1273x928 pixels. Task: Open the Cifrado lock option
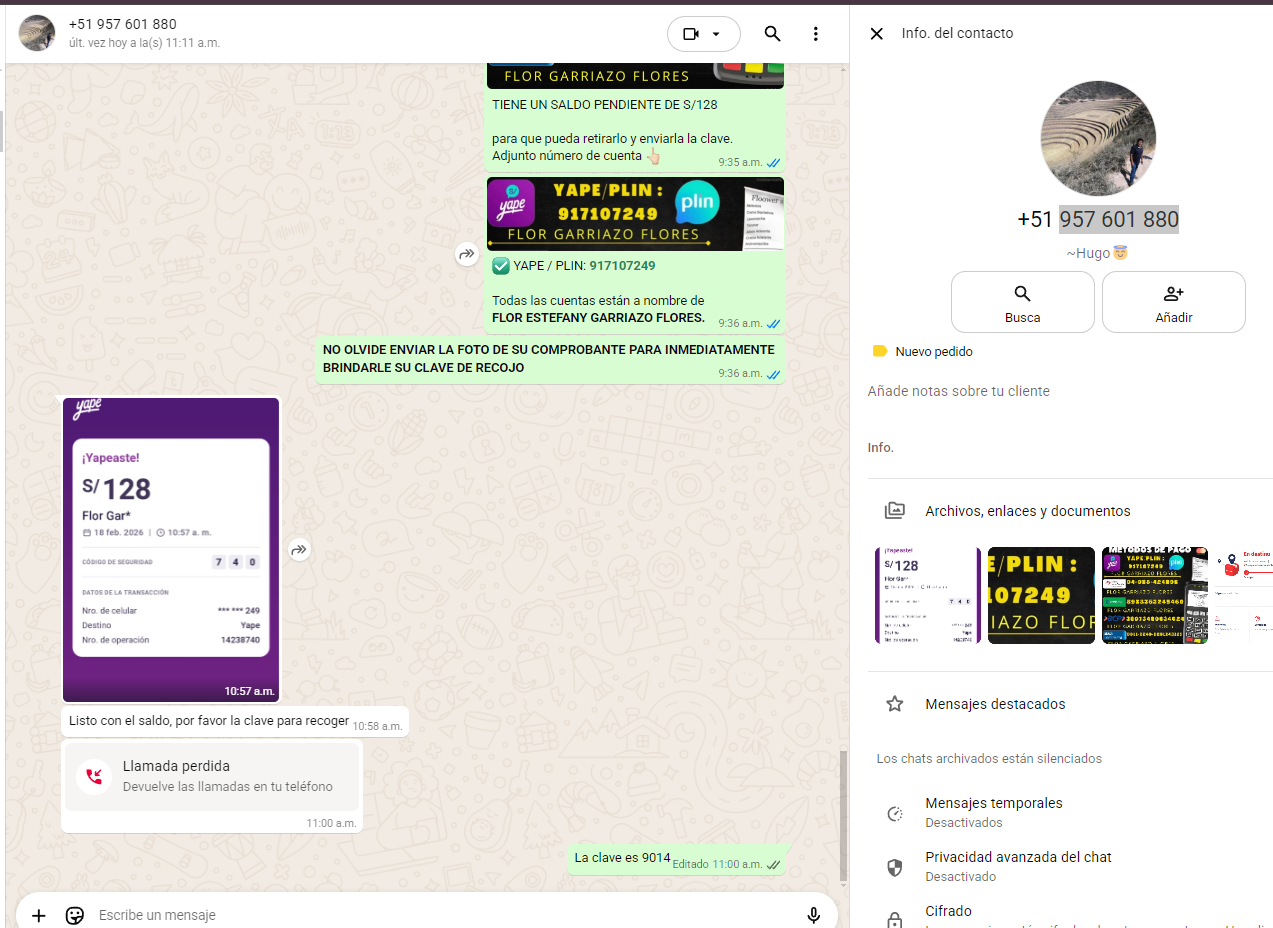(947, 912)
